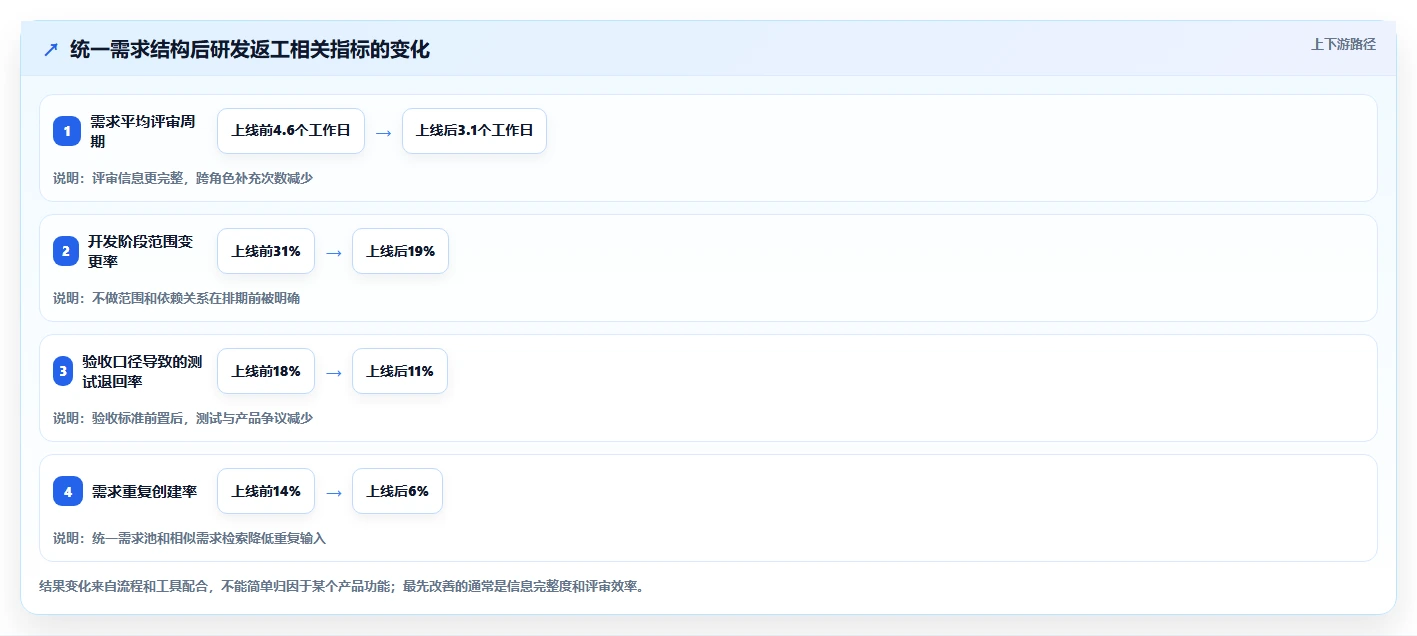This screenshot has height=636, width=1417.
Task: Click the note 统一需求池和相似需求检索降低重复输入
Action: coord(189,538)
